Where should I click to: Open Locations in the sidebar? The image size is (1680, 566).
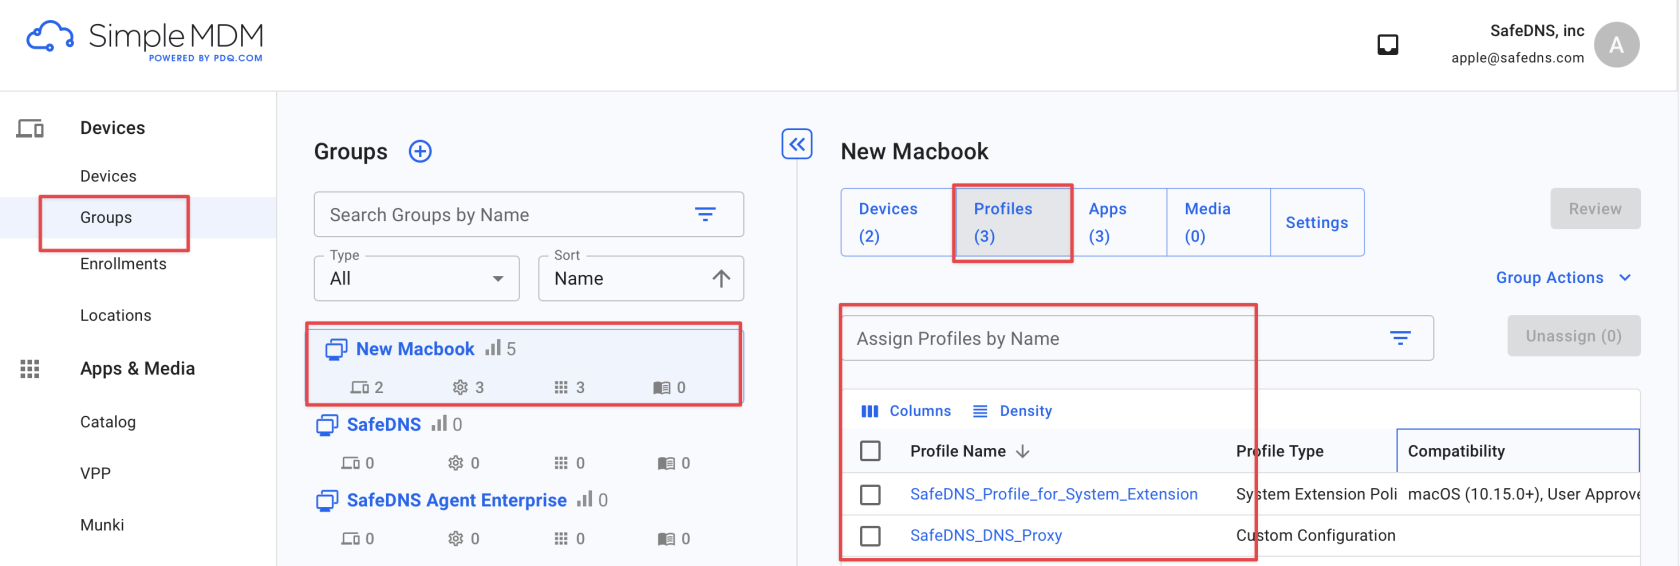116,315
